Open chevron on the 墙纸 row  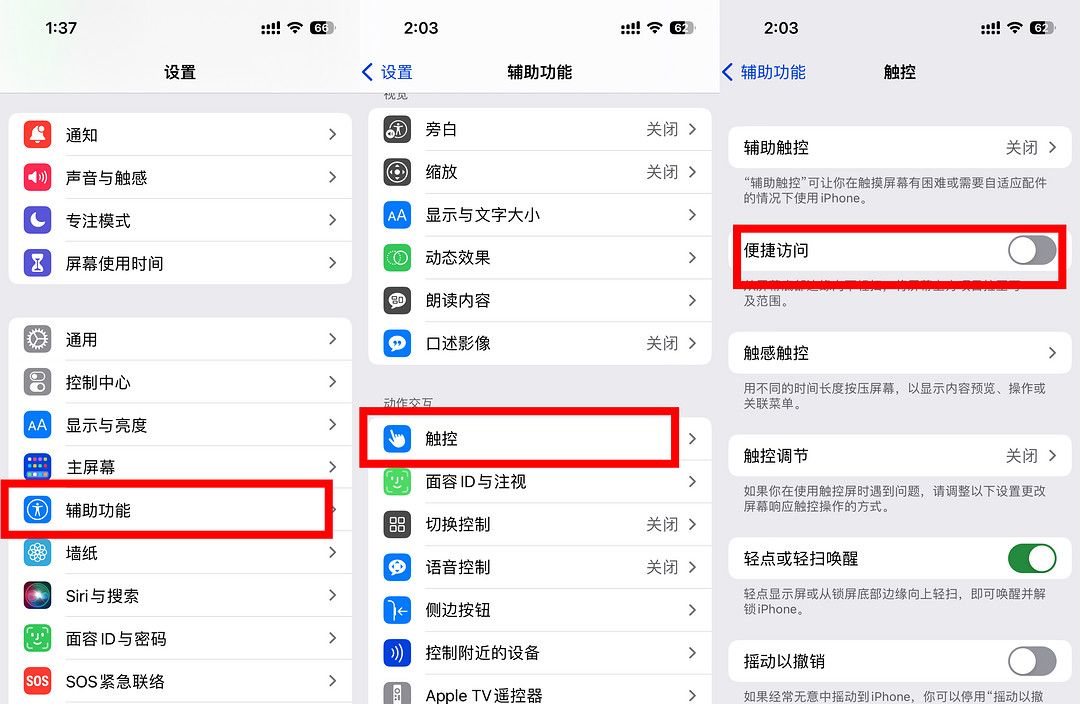pos(333,552)
